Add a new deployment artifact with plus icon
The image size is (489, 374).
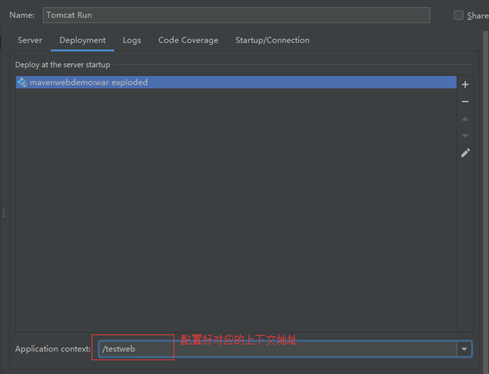pyautogui.click(x=465, y=85)
